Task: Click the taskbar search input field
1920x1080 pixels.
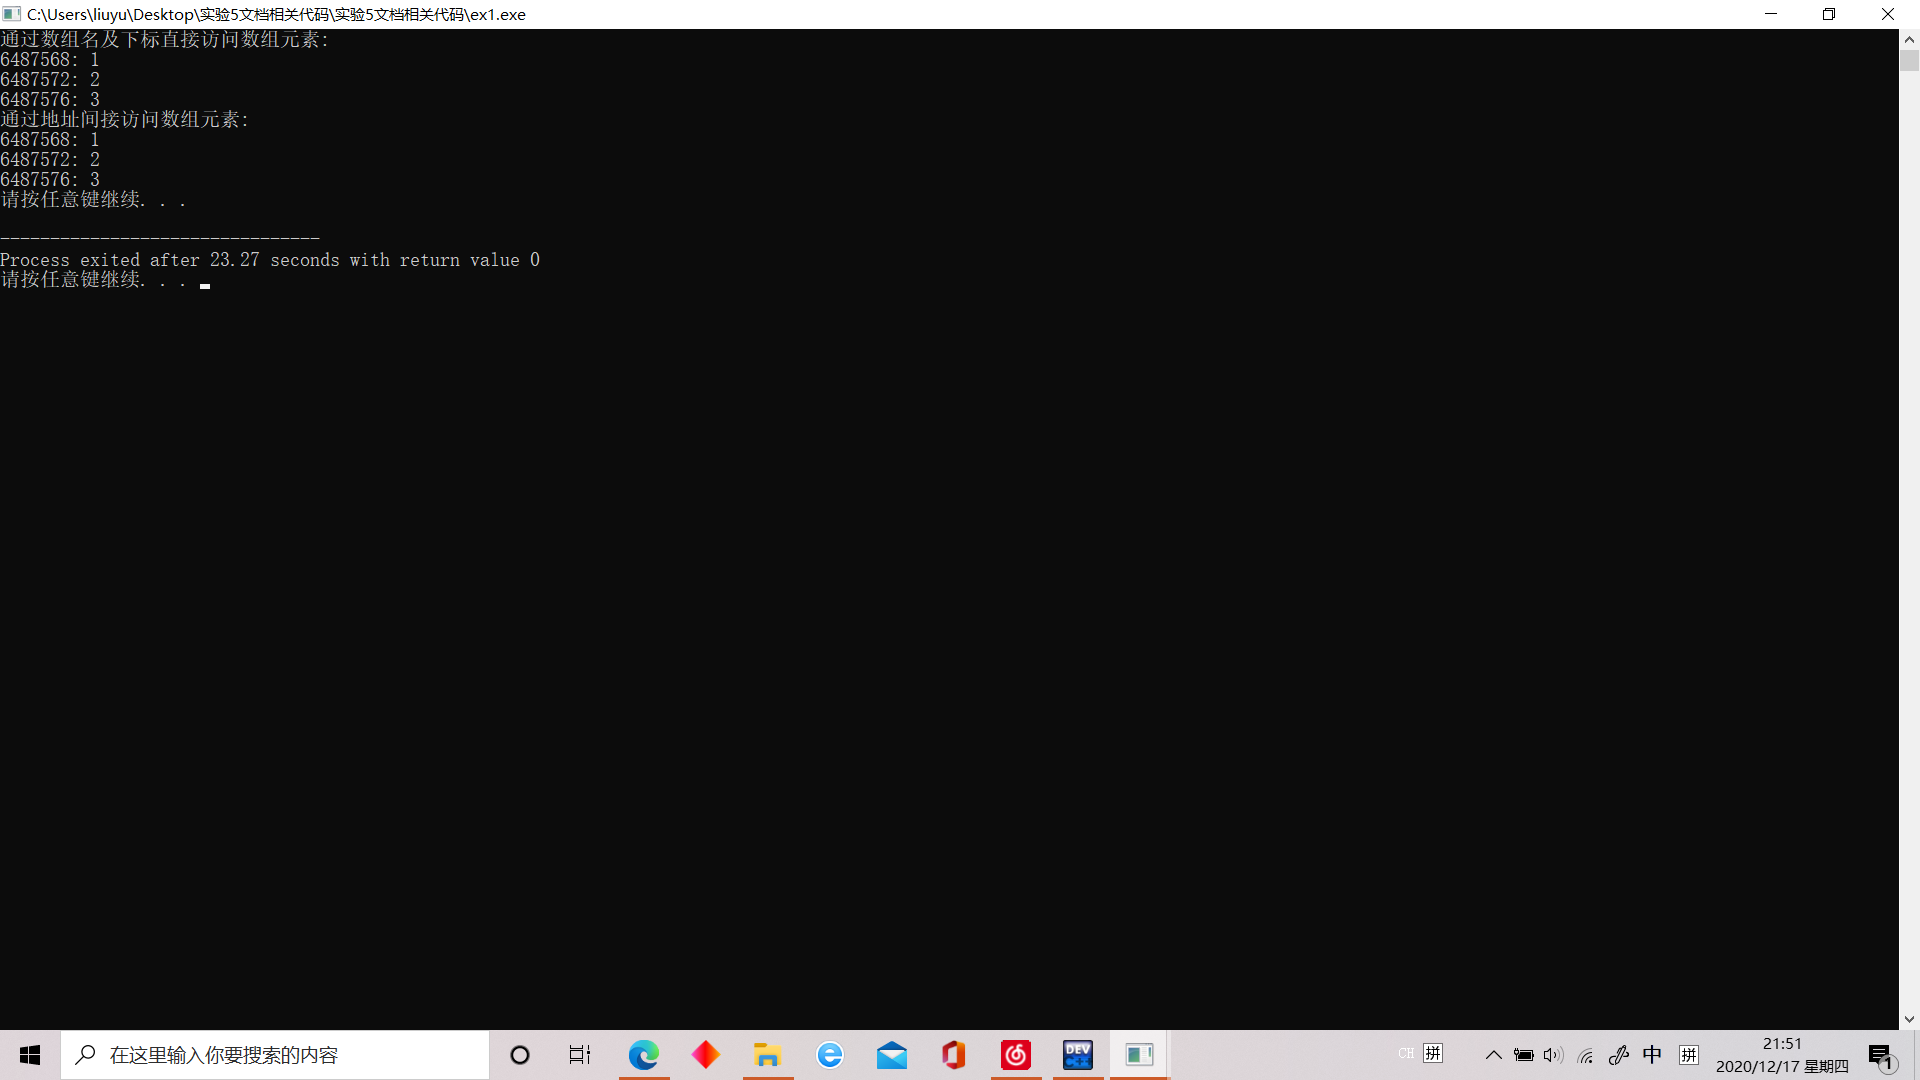Action: (x=275, y=1055)
